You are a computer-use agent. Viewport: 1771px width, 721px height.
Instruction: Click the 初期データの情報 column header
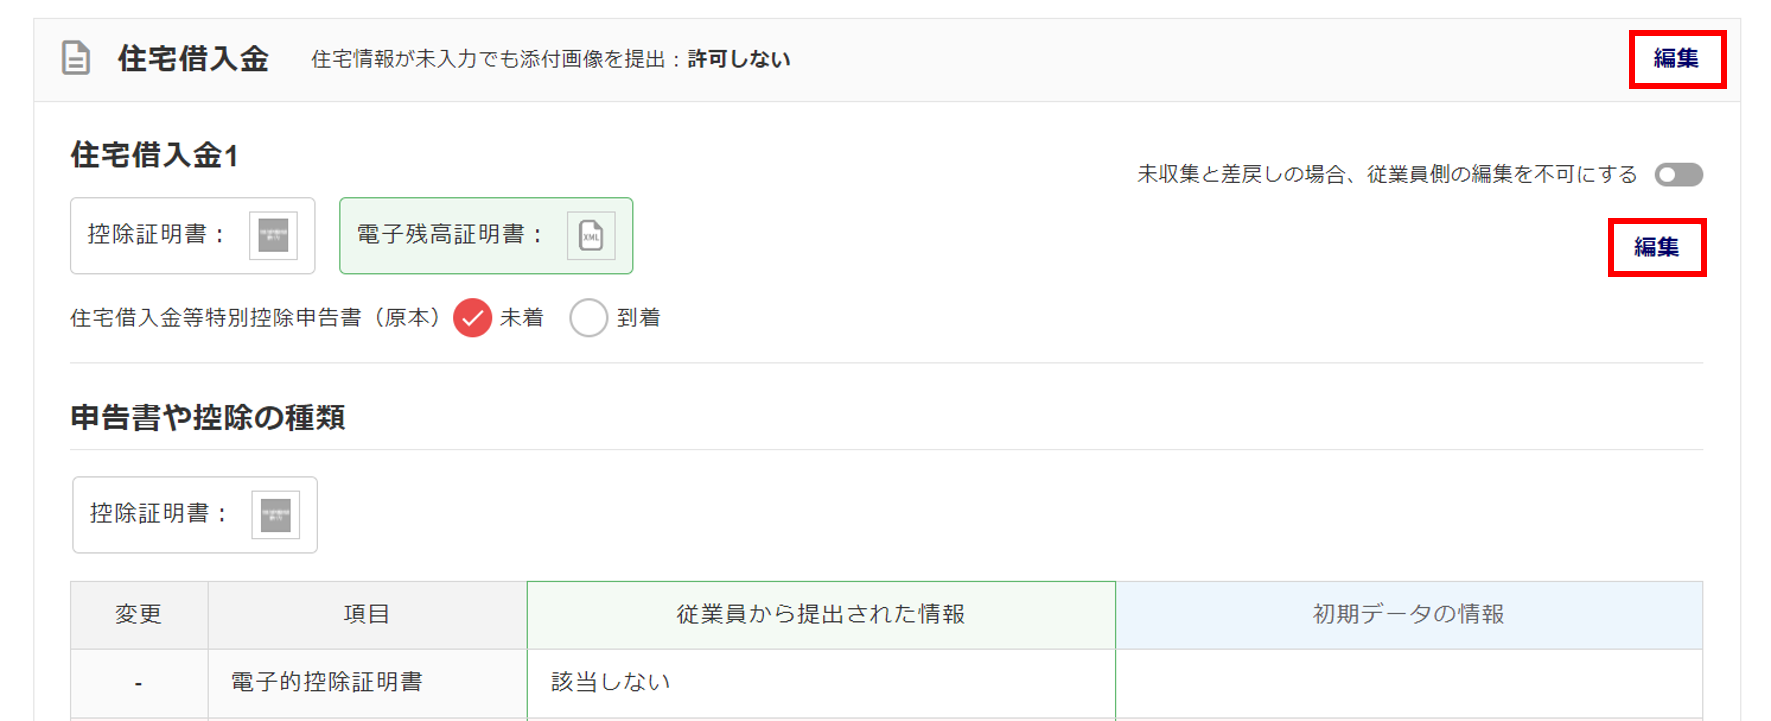pos(1409,615)
